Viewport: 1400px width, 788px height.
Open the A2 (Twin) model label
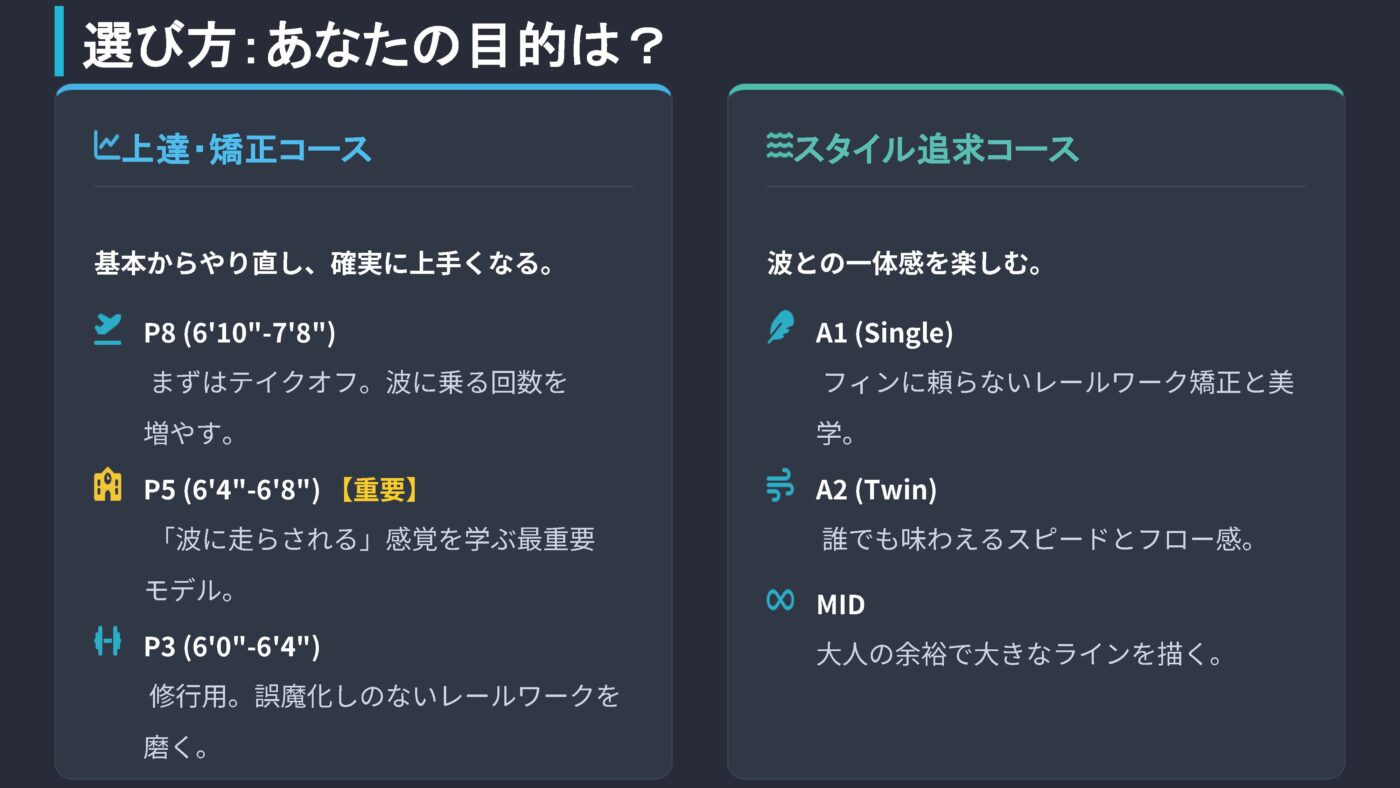(x=876, y=490)
